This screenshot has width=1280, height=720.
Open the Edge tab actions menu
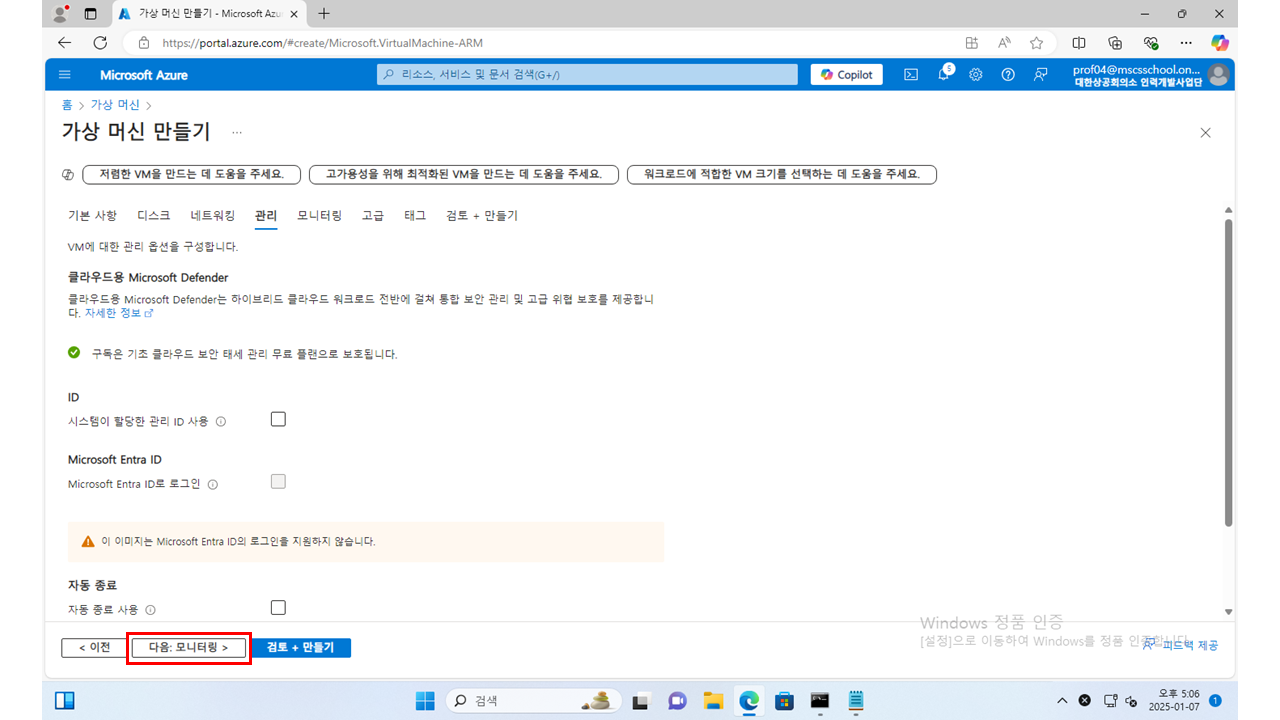tap(91, 14)
